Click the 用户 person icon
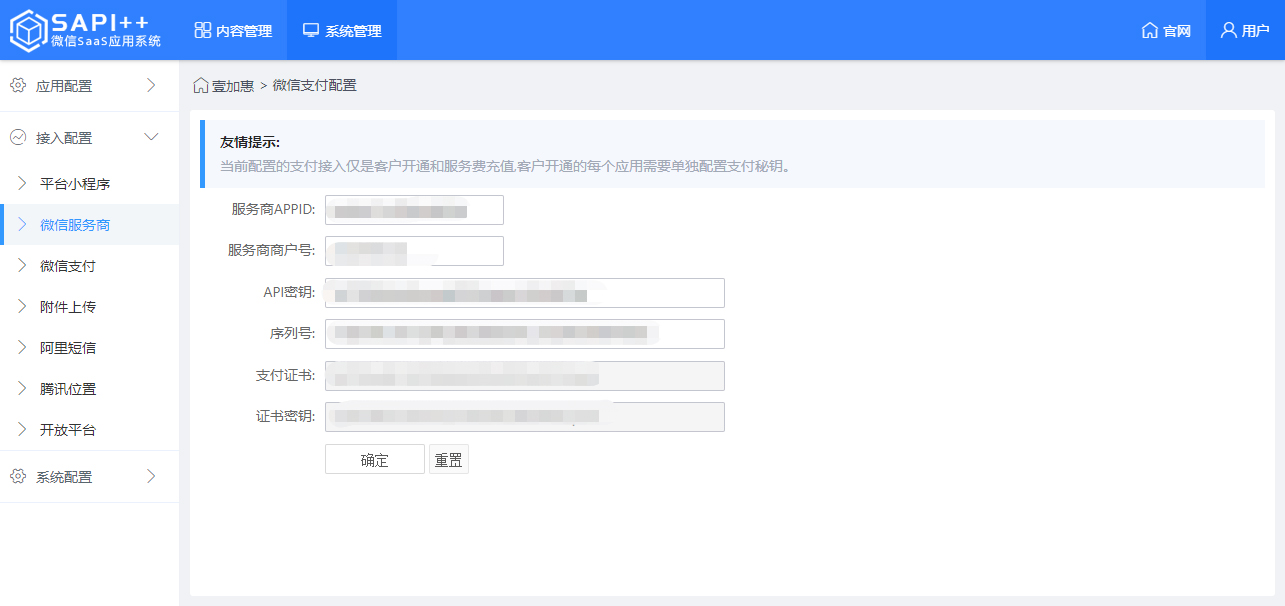The height and width of the screenshot is (606, 1285). tap(1228, 30)
